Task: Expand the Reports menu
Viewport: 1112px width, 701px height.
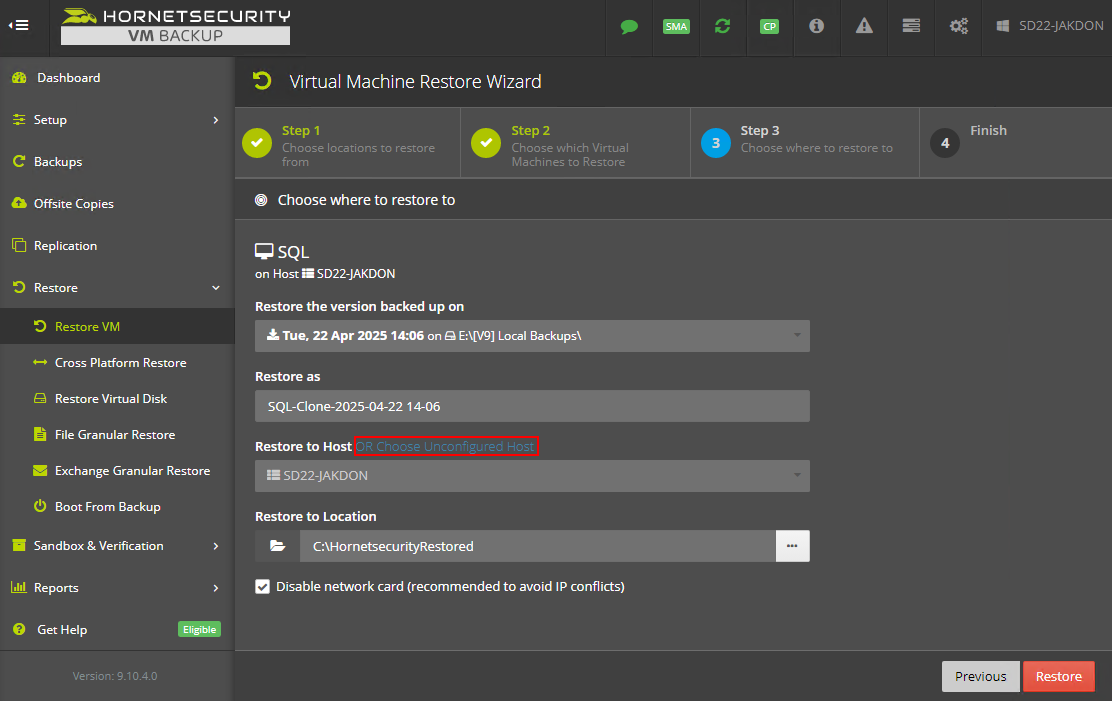Action: (117, 587)
